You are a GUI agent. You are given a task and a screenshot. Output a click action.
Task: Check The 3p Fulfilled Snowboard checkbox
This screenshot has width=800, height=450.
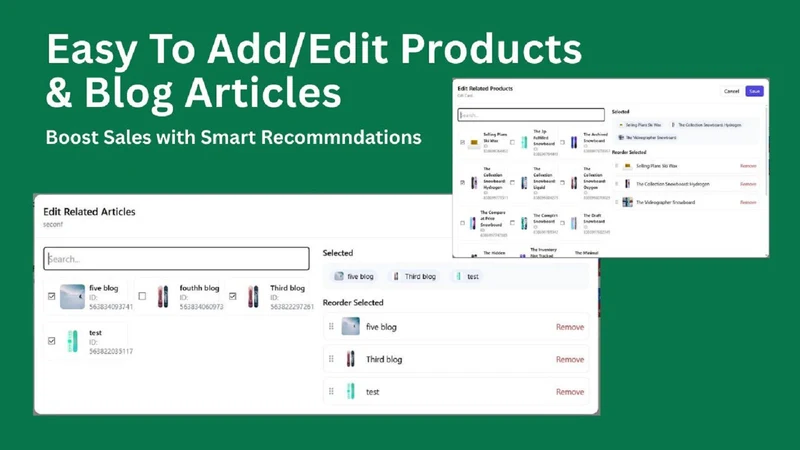tap(512, 142)
